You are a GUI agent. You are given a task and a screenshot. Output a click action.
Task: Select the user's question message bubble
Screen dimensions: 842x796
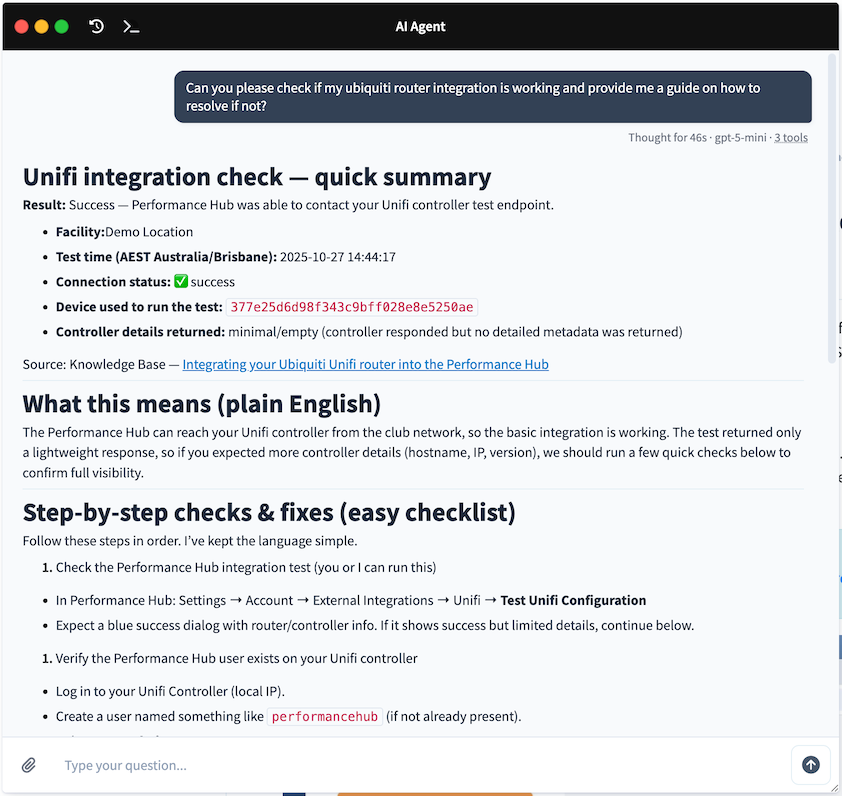tap(492, 96)
